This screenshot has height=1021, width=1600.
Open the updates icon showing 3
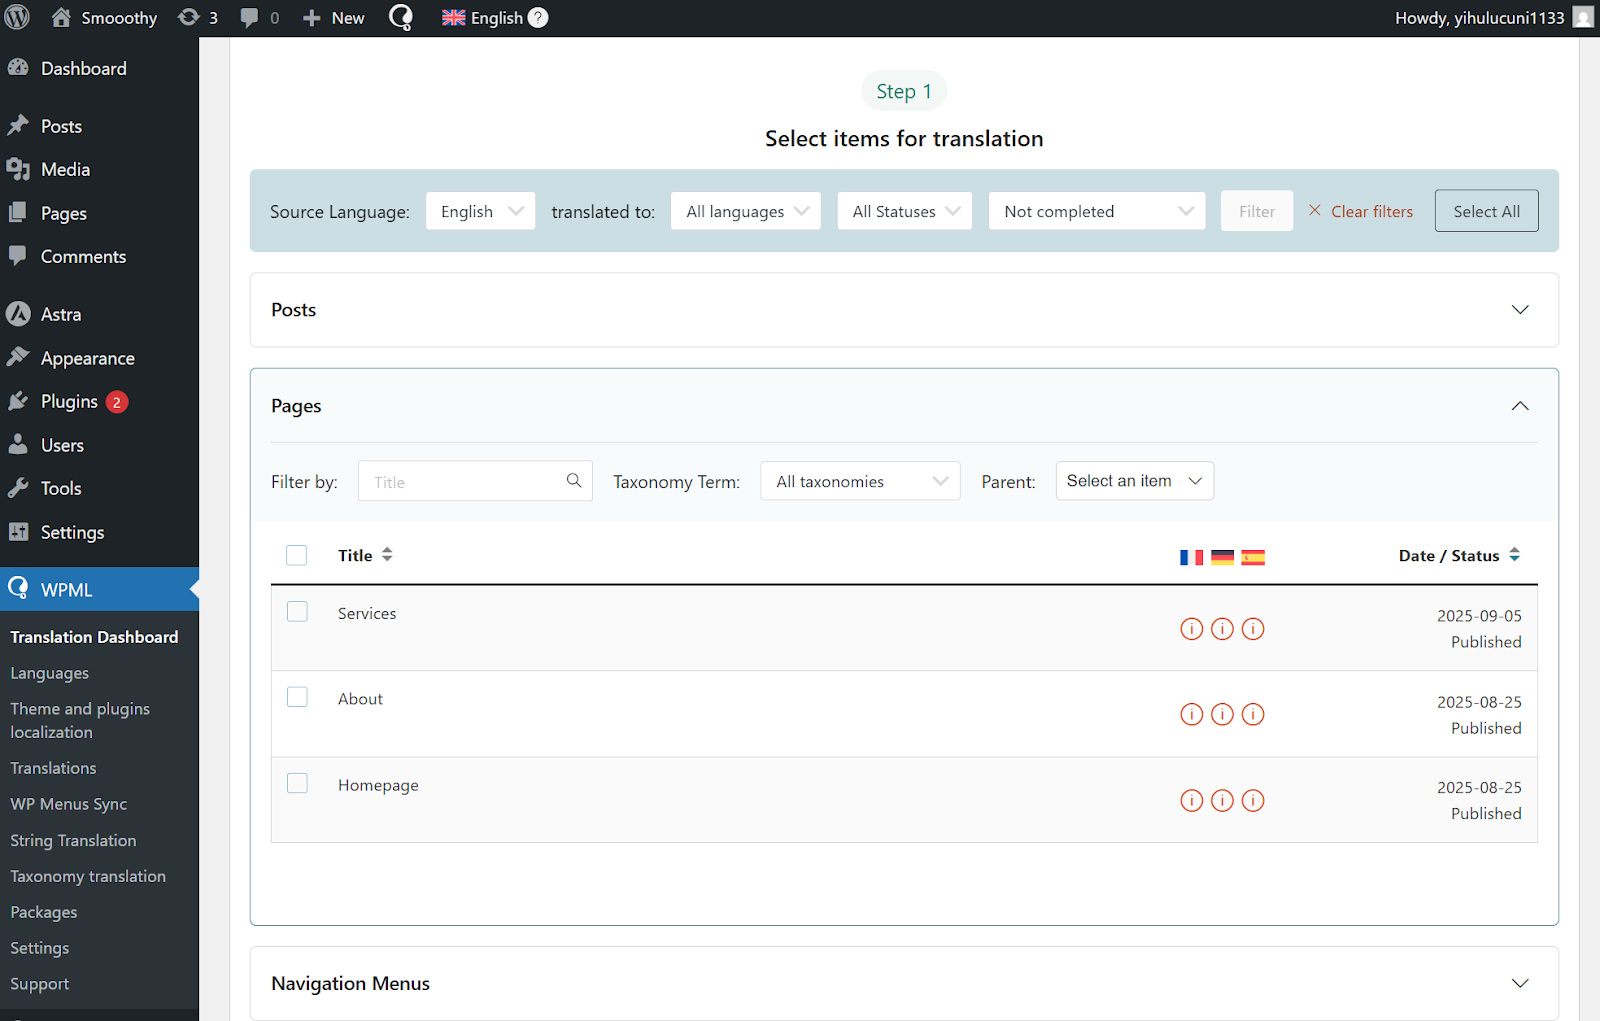[x=188, y=18]
